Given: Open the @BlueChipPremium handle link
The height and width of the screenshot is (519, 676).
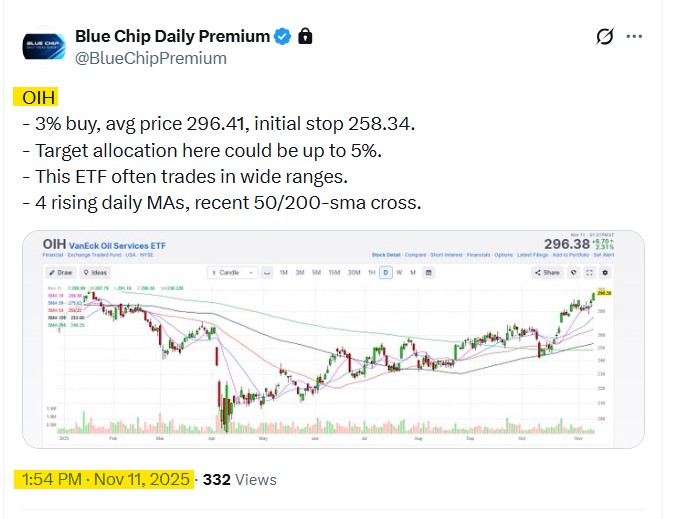Looking at the screenshot, I should click(x=151, y=58).
